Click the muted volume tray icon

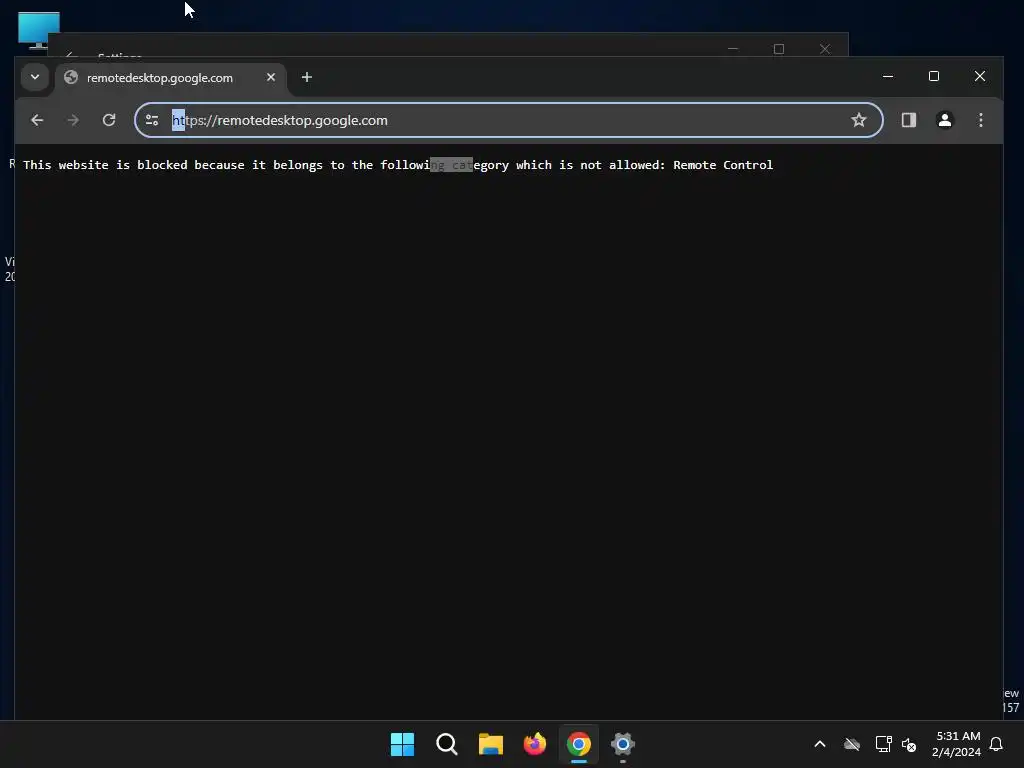tap(908, 744)
